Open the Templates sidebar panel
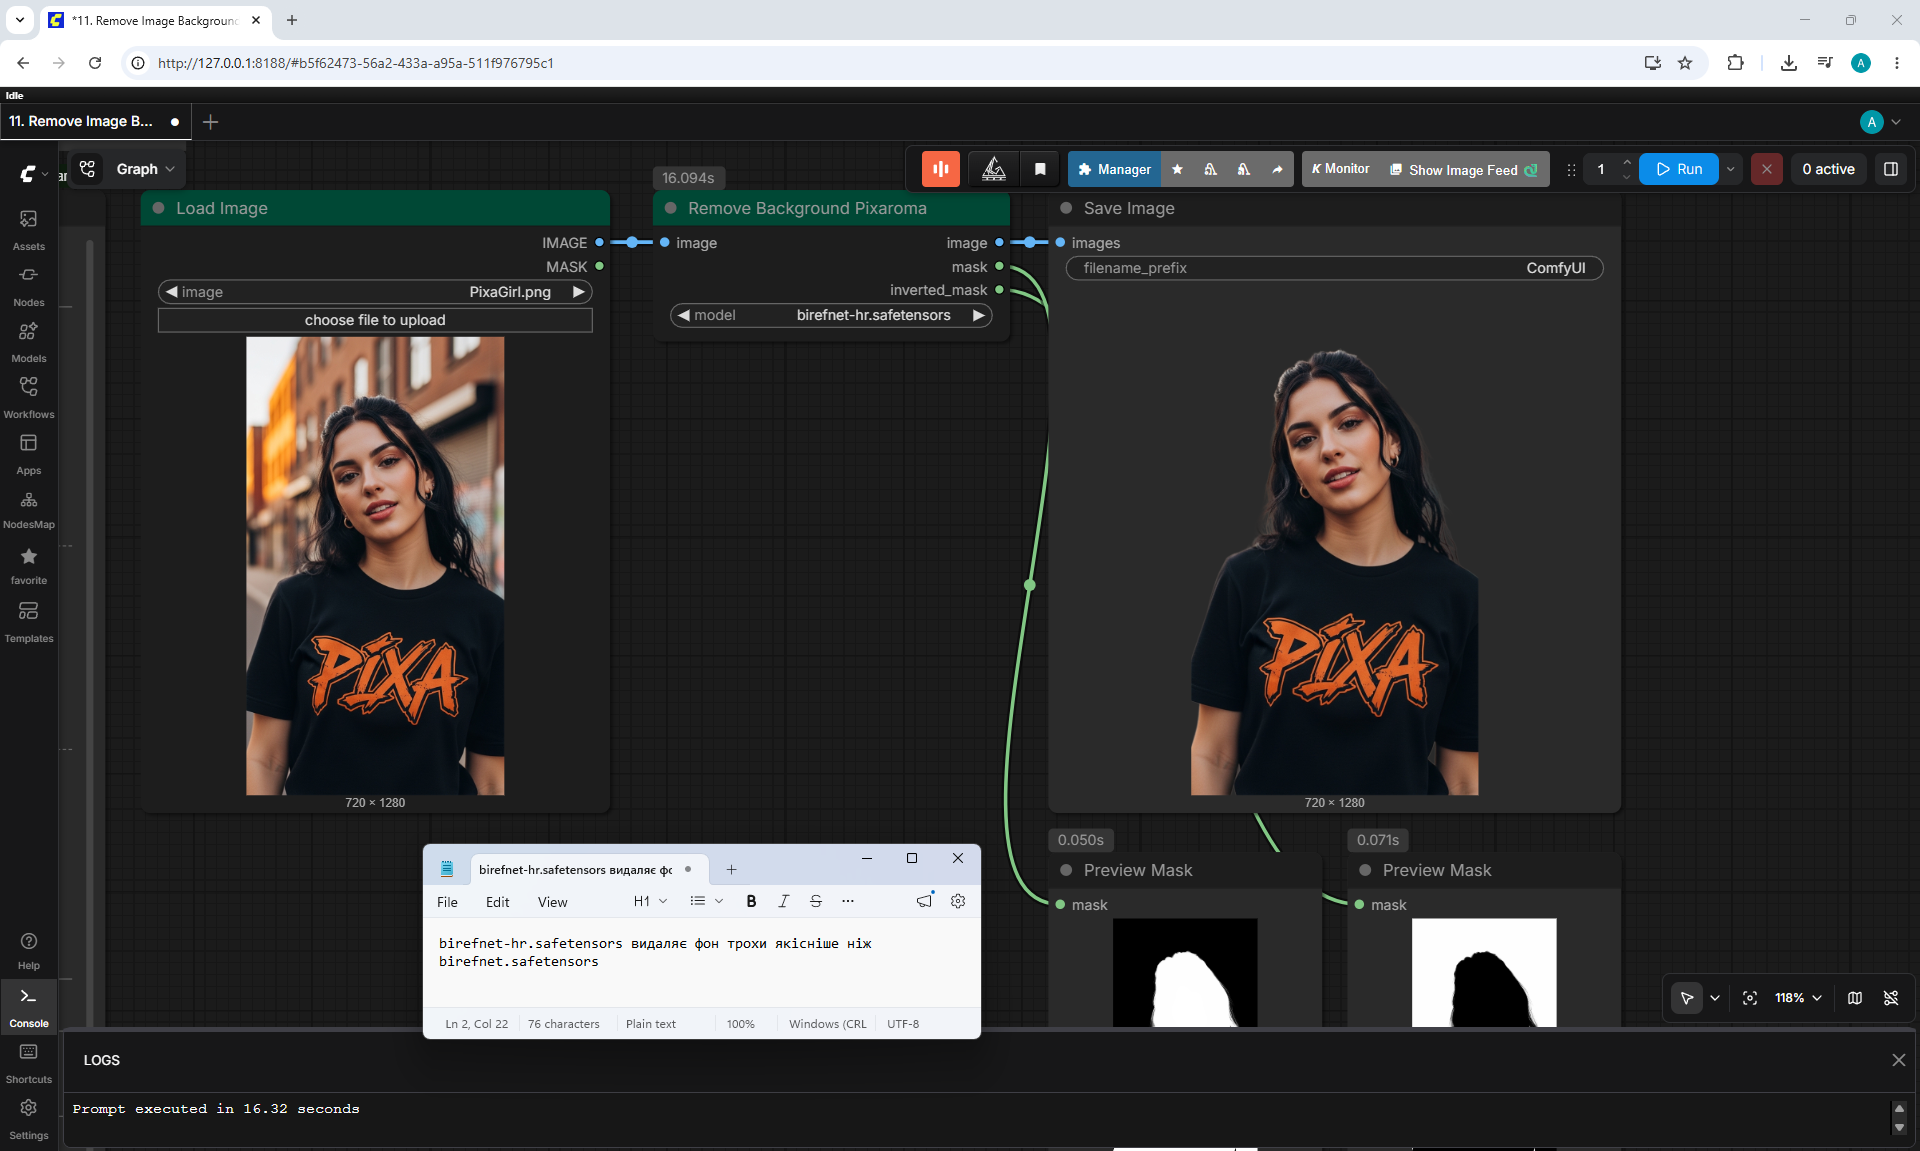This screenshot has width=1920, height=1151. coord(29,621)
